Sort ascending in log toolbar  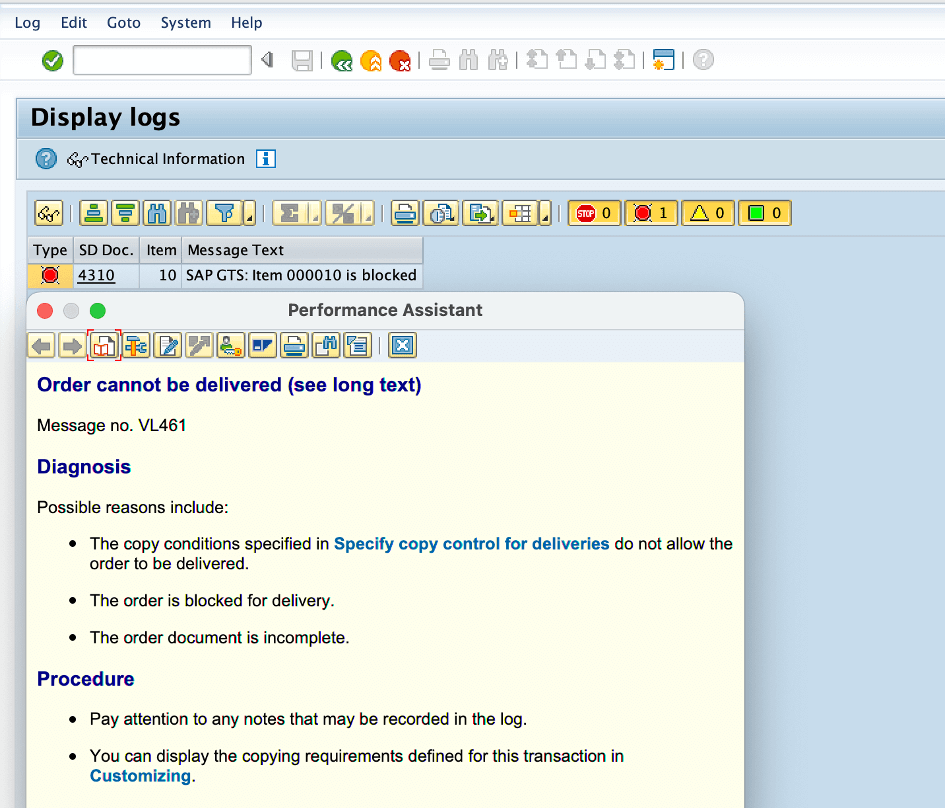click(93, 213)
